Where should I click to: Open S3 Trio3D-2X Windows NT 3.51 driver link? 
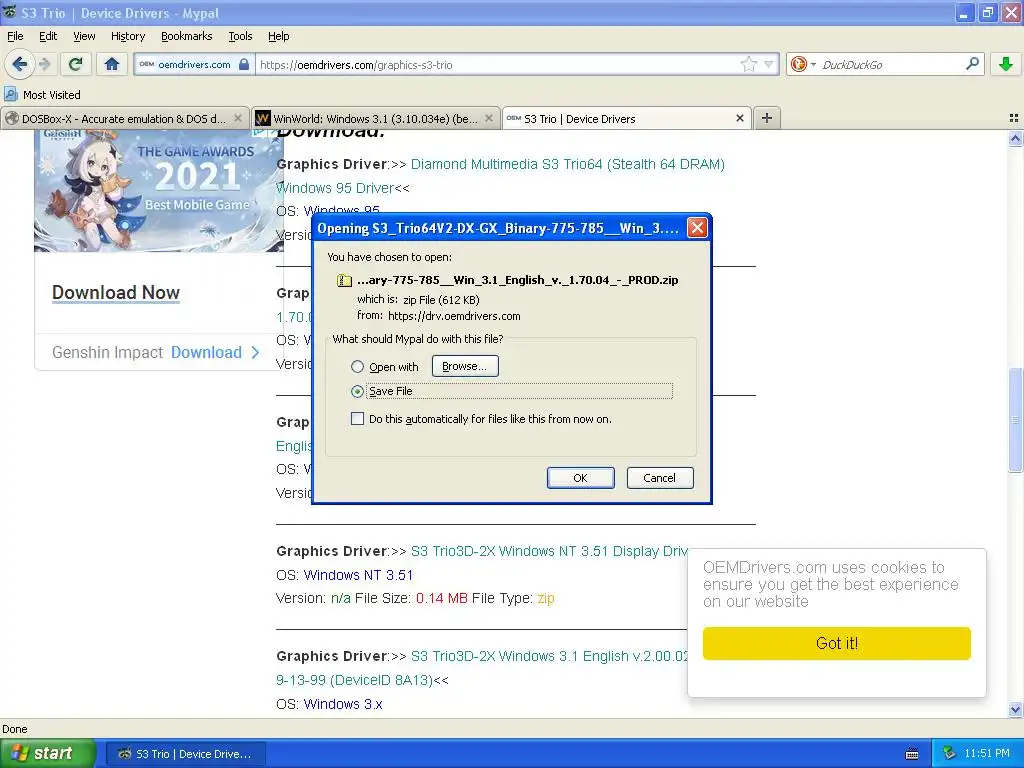pyautogui.click(x=549, y=551)
